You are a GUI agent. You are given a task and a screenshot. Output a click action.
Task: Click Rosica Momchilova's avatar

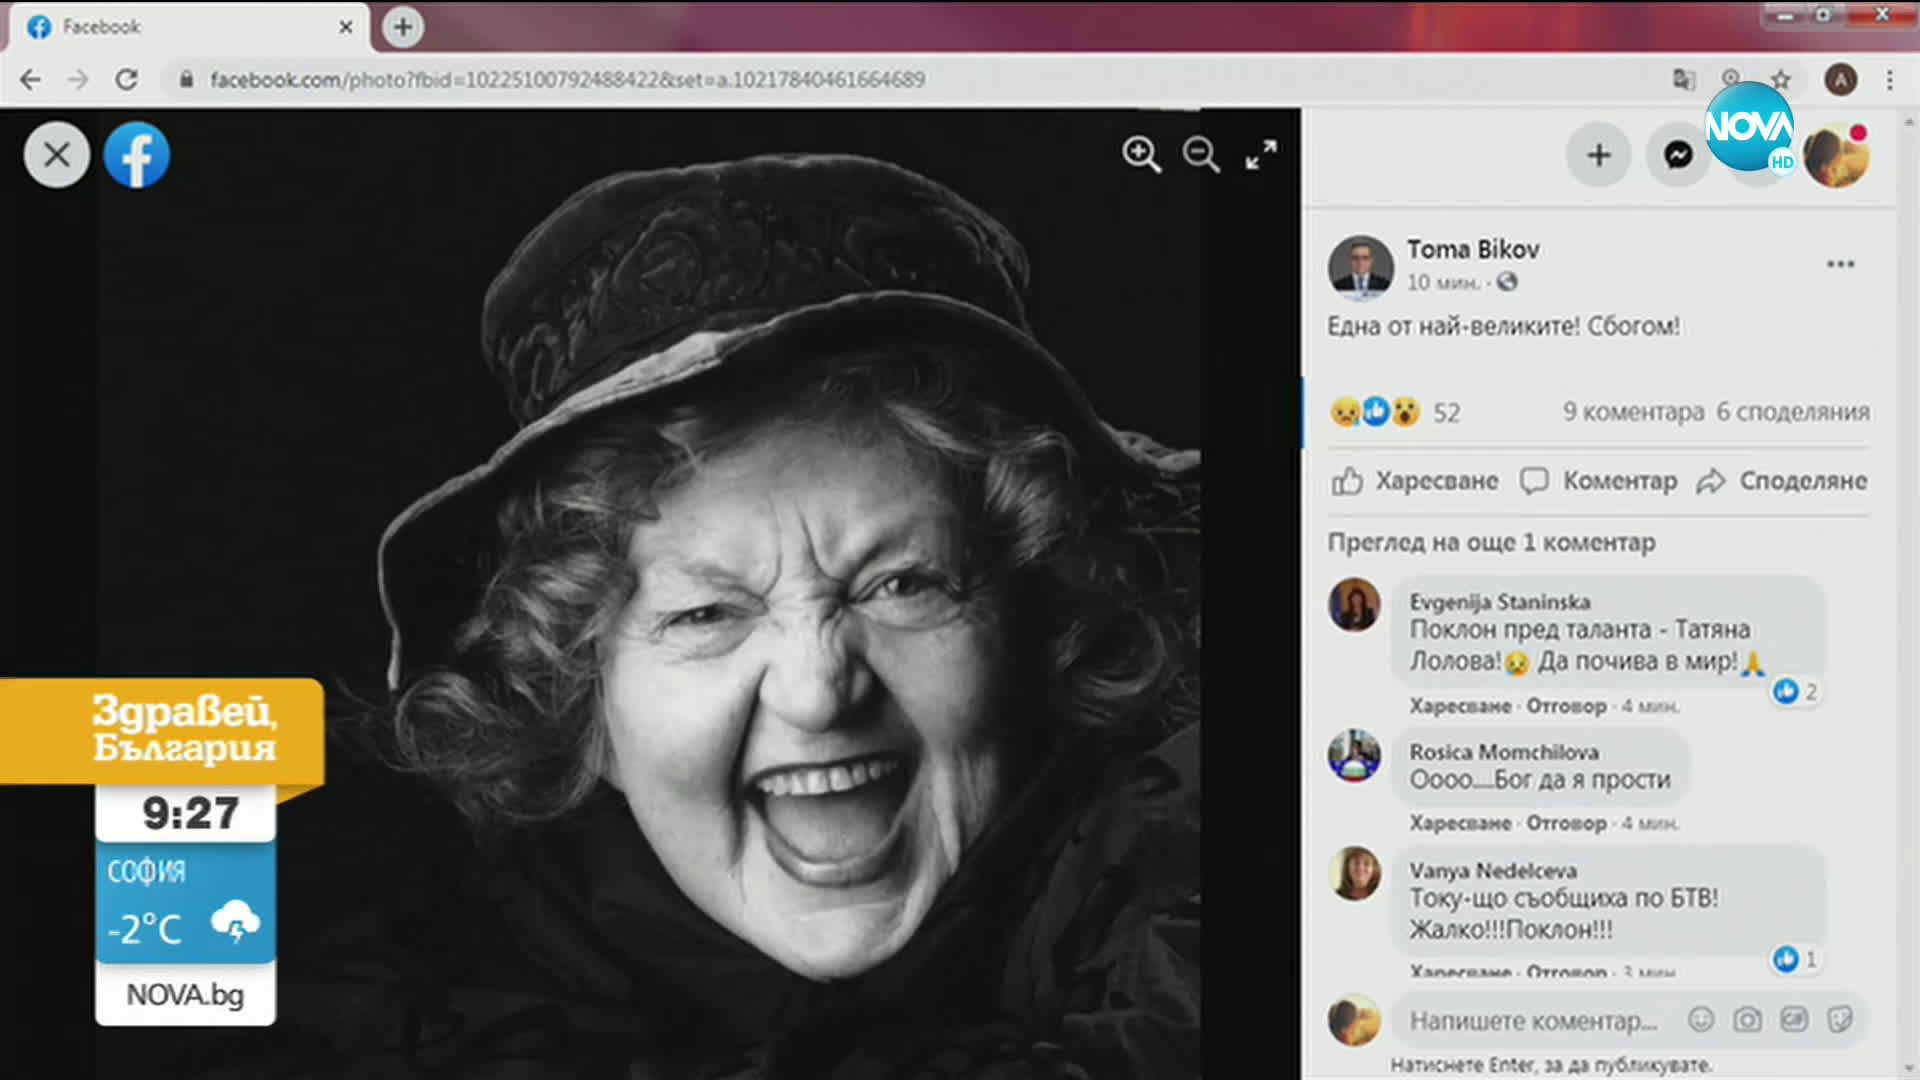[1355, 756]
